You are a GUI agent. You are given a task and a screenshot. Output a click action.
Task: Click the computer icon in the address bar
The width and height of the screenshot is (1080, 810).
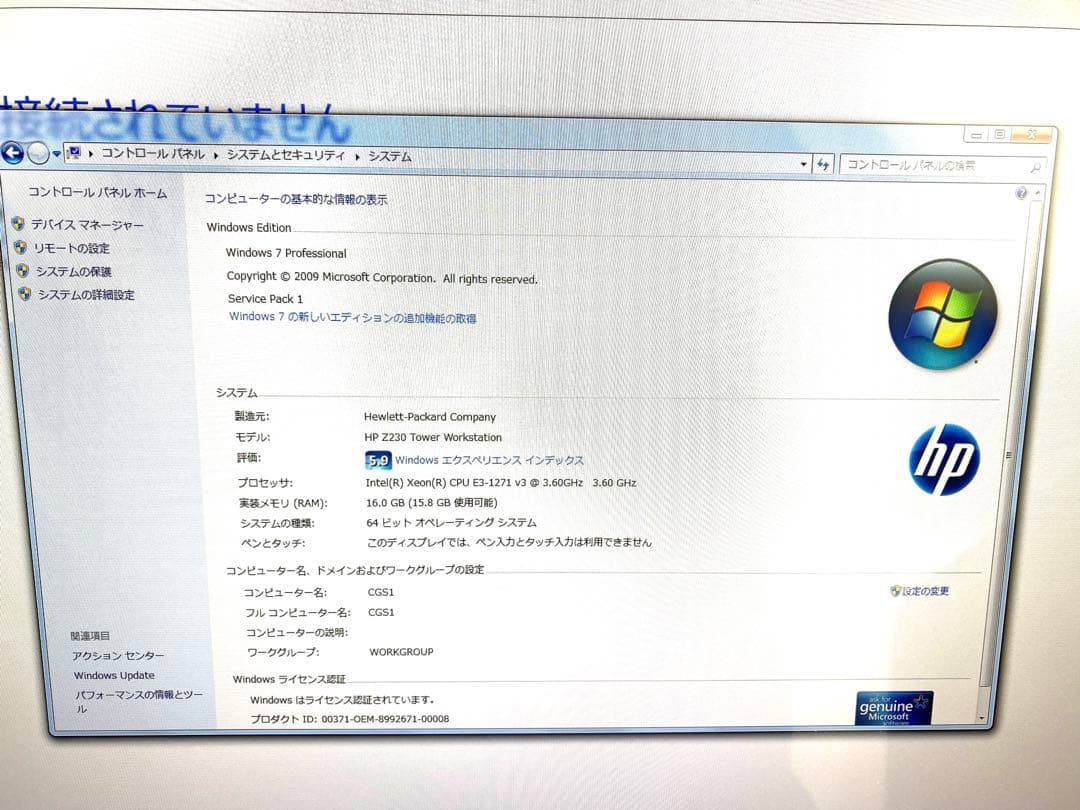[x=72, y=154]
